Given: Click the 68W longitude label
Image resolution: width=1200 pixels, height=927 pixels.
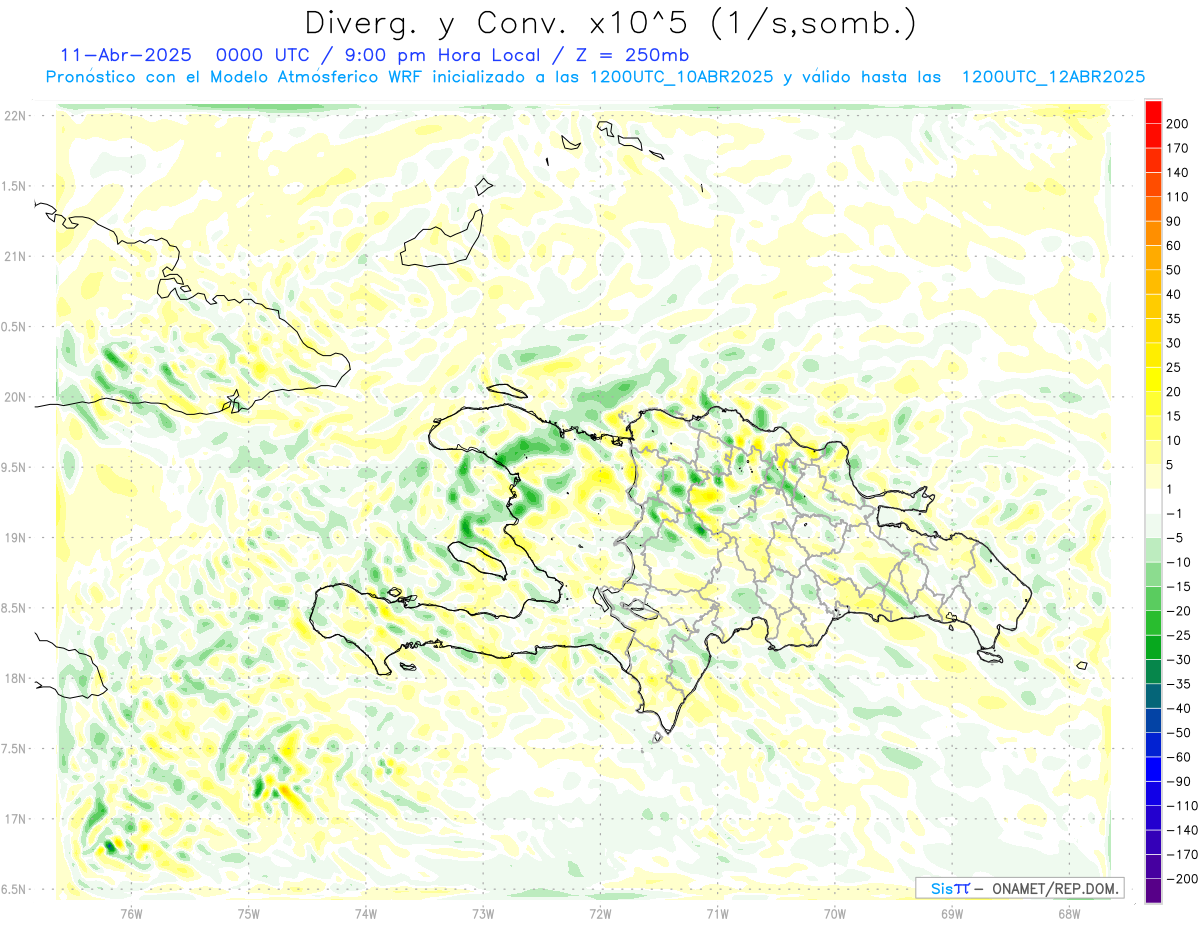Looking at the screenshot, I should tap(1069, 913).
